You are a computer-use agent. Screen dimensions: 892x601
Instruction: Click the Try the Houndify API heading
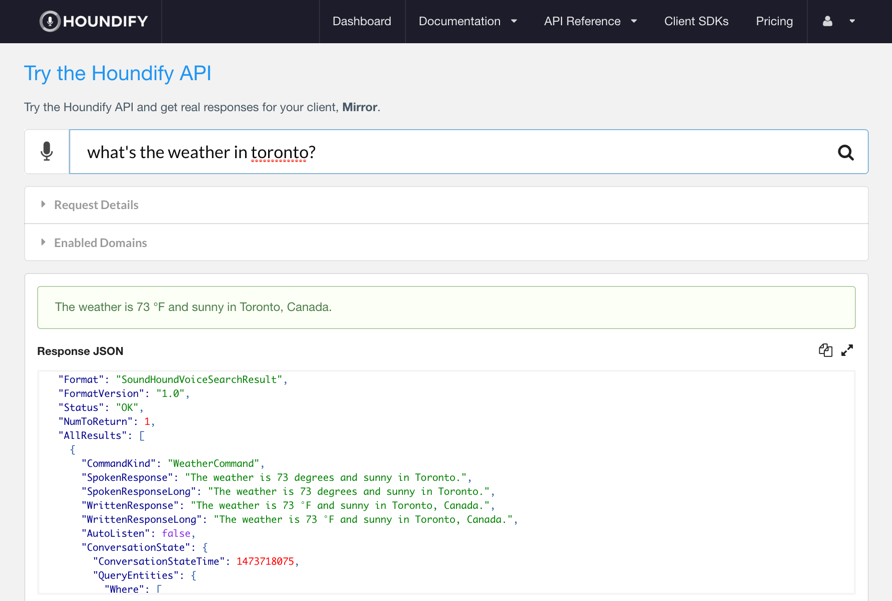pos(117,74)
